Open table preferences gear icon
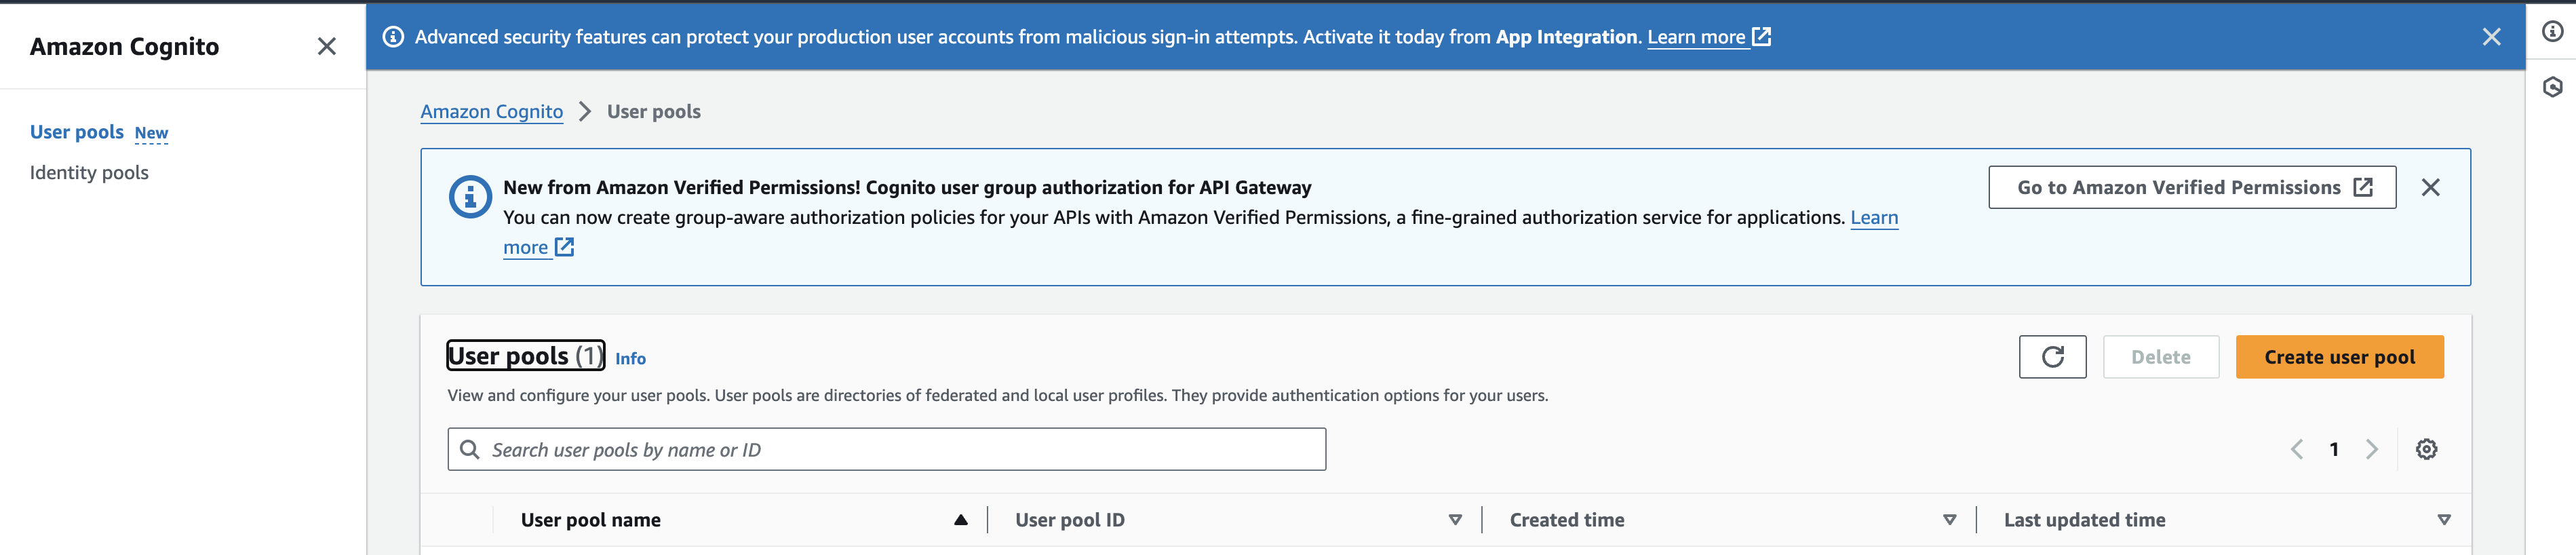 click(x=2425, y=449)
